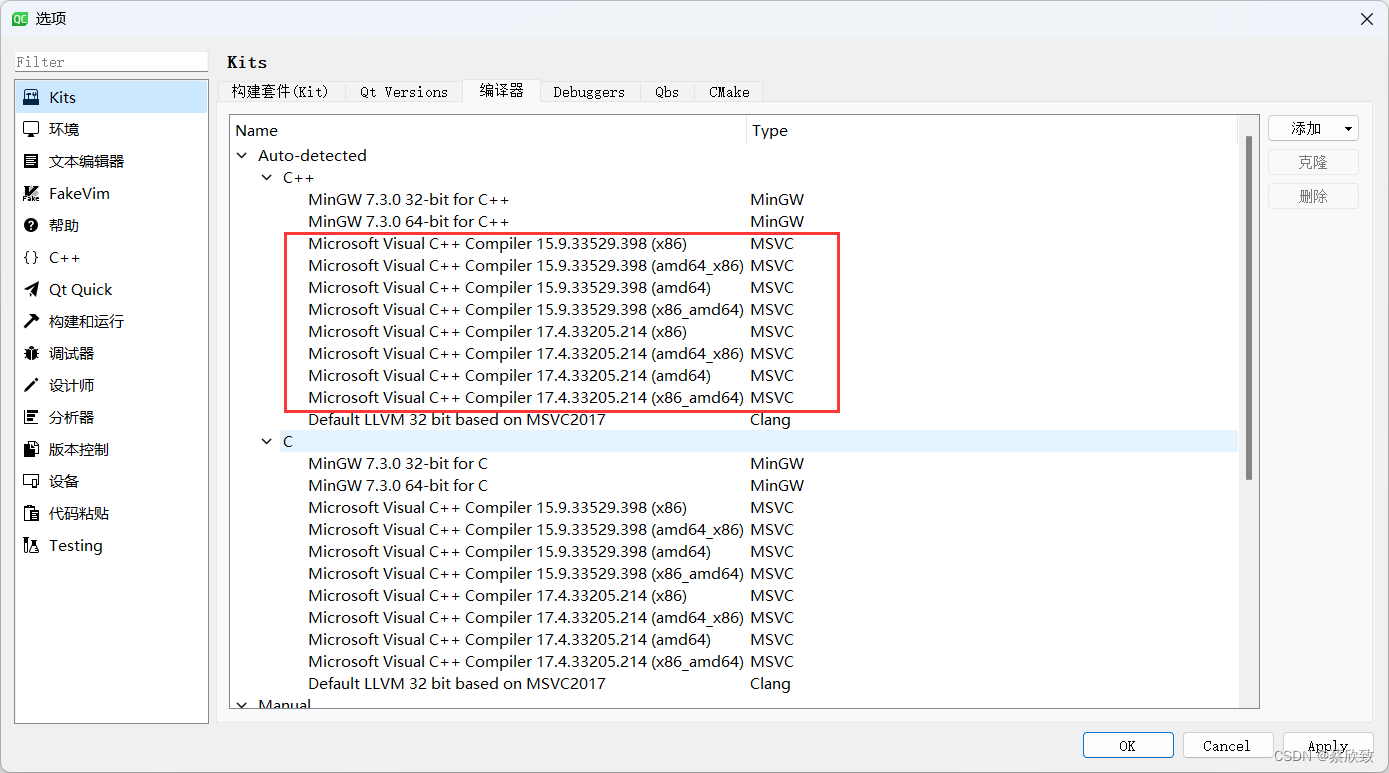The width and height of the screenshot is (1389, 773).
Task: Select MSVC 15.9.33529.398 (amd64_x86) under C
Action: click(526, 530)
